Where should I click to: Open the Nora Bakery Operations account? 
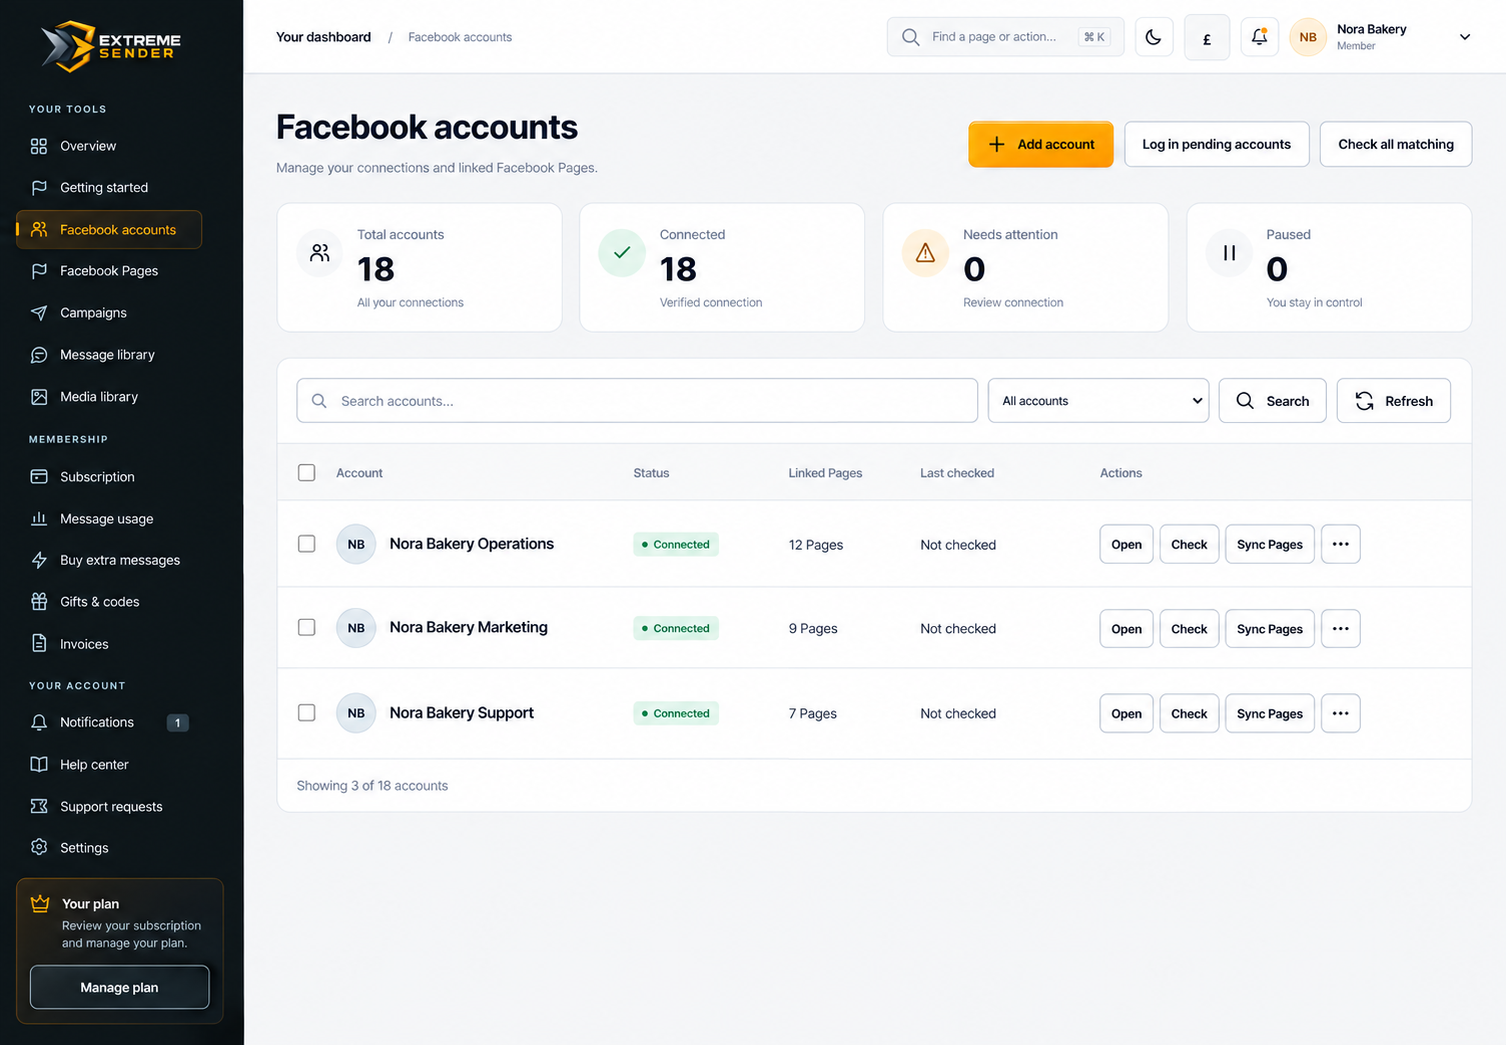pos(1126,544)
